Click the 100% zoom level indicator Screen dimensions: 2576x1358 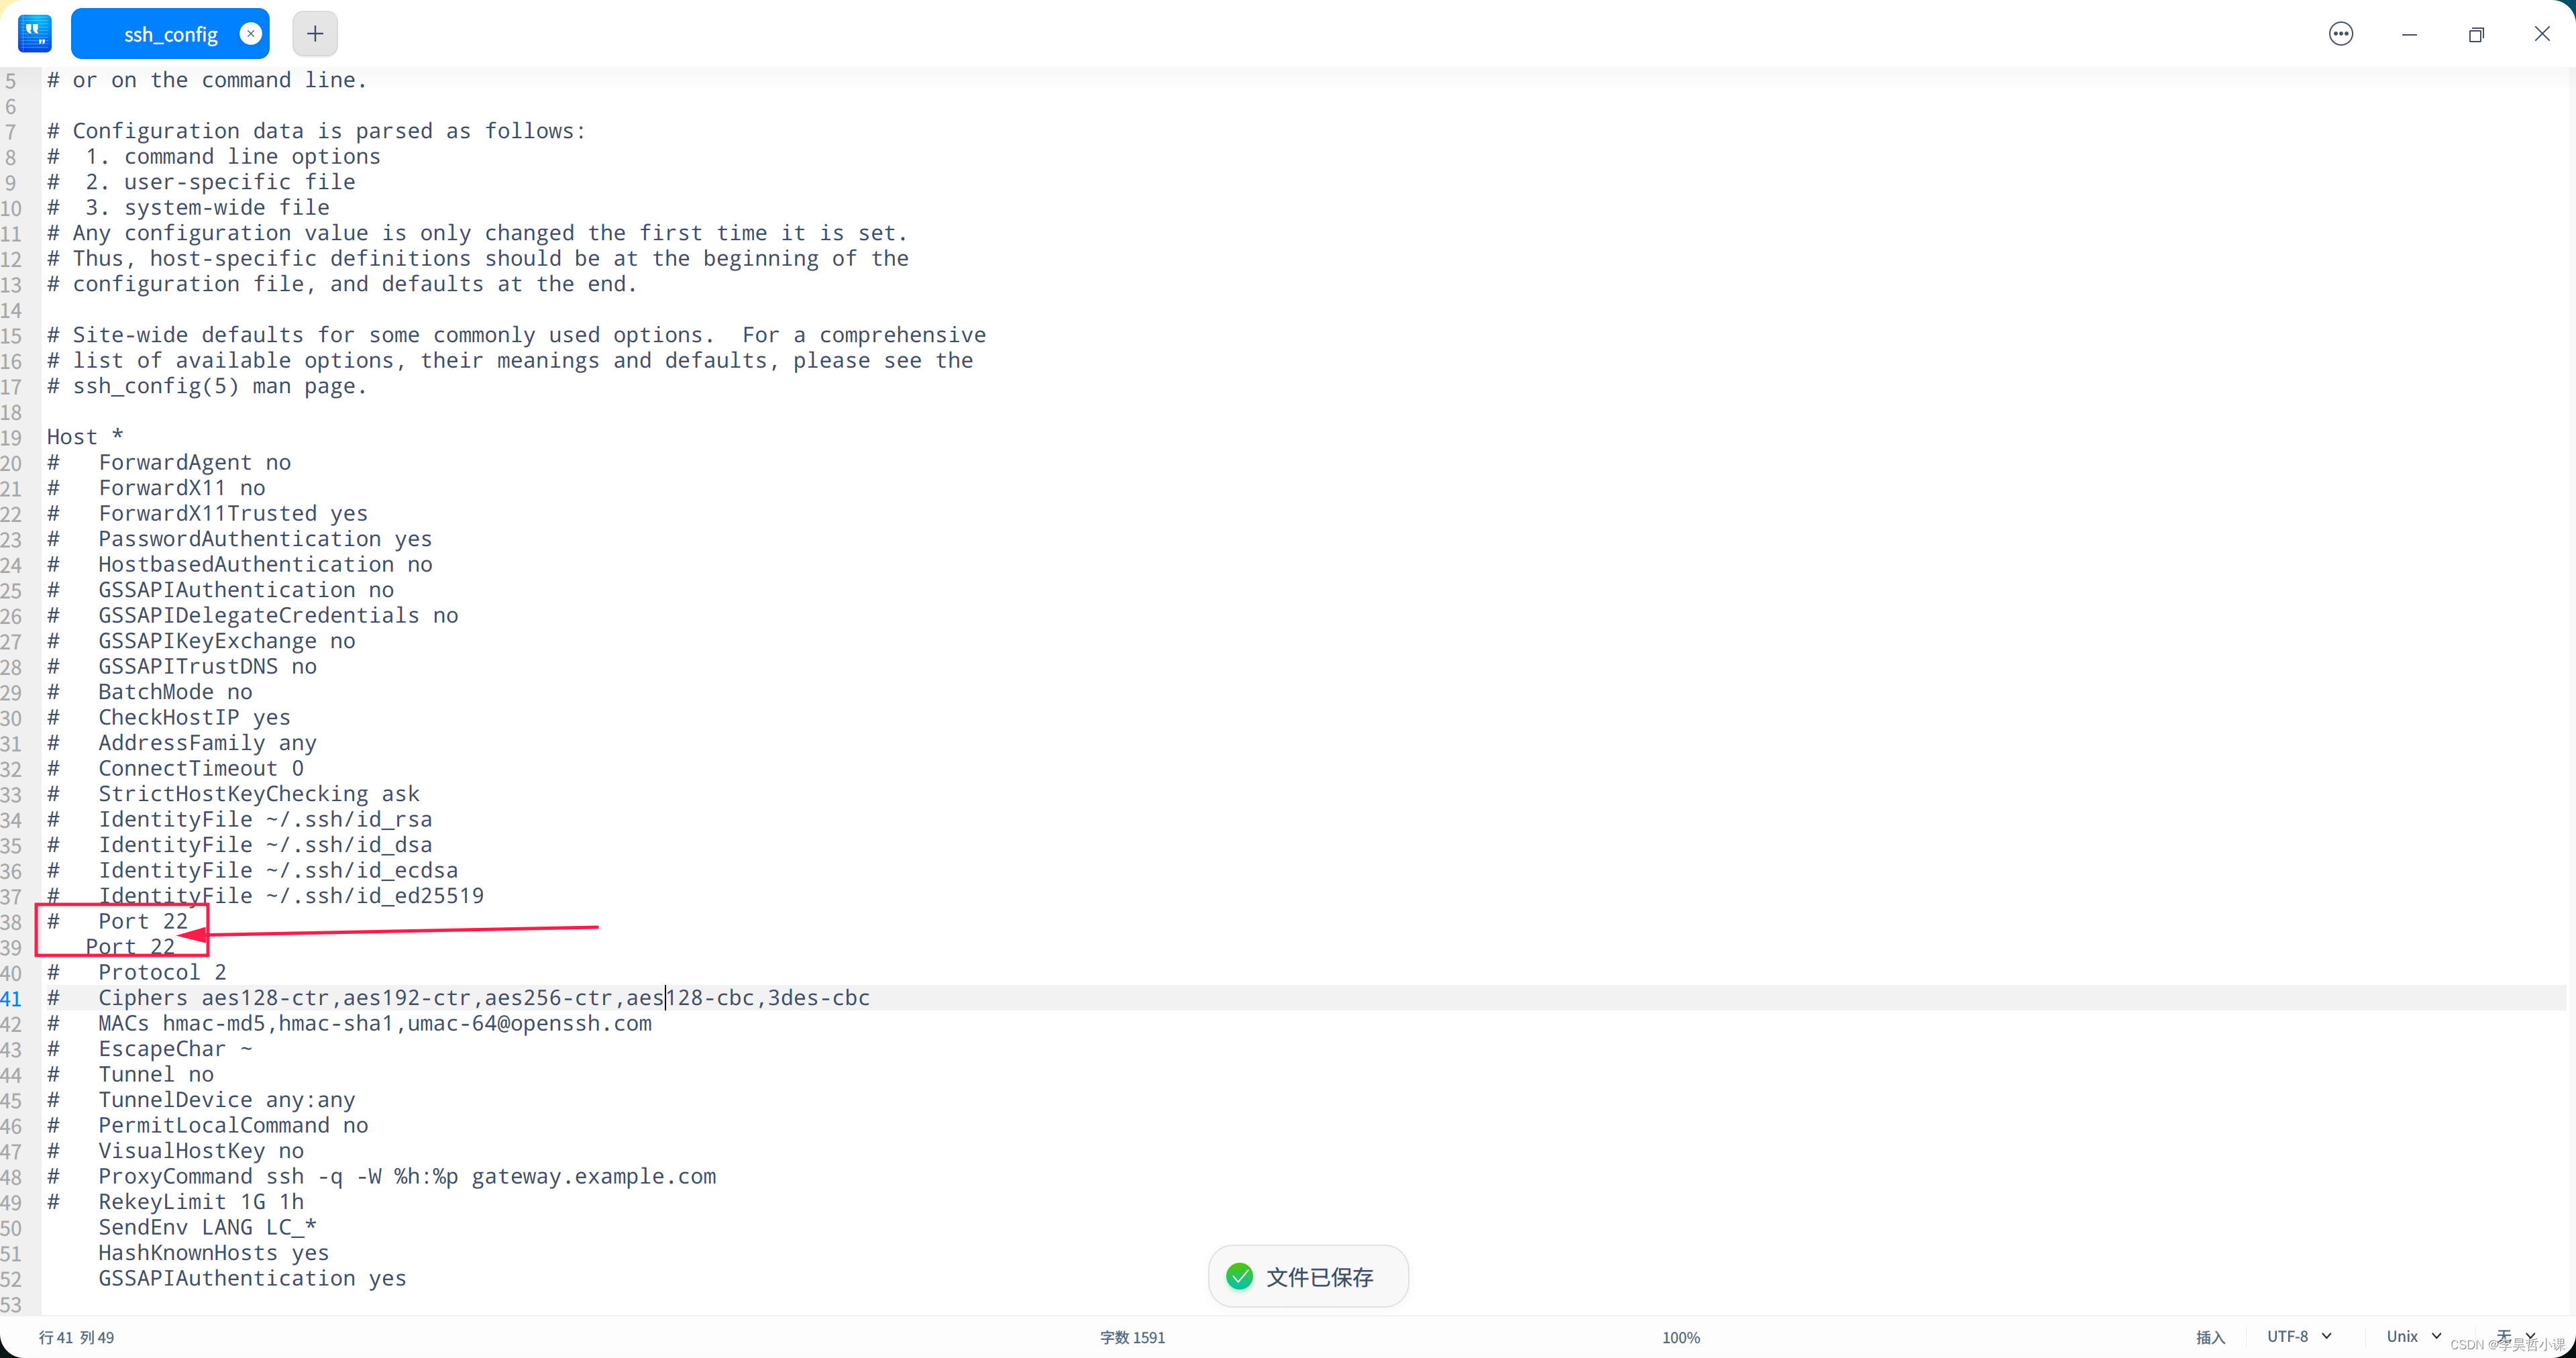(x=1681, y=1337)
